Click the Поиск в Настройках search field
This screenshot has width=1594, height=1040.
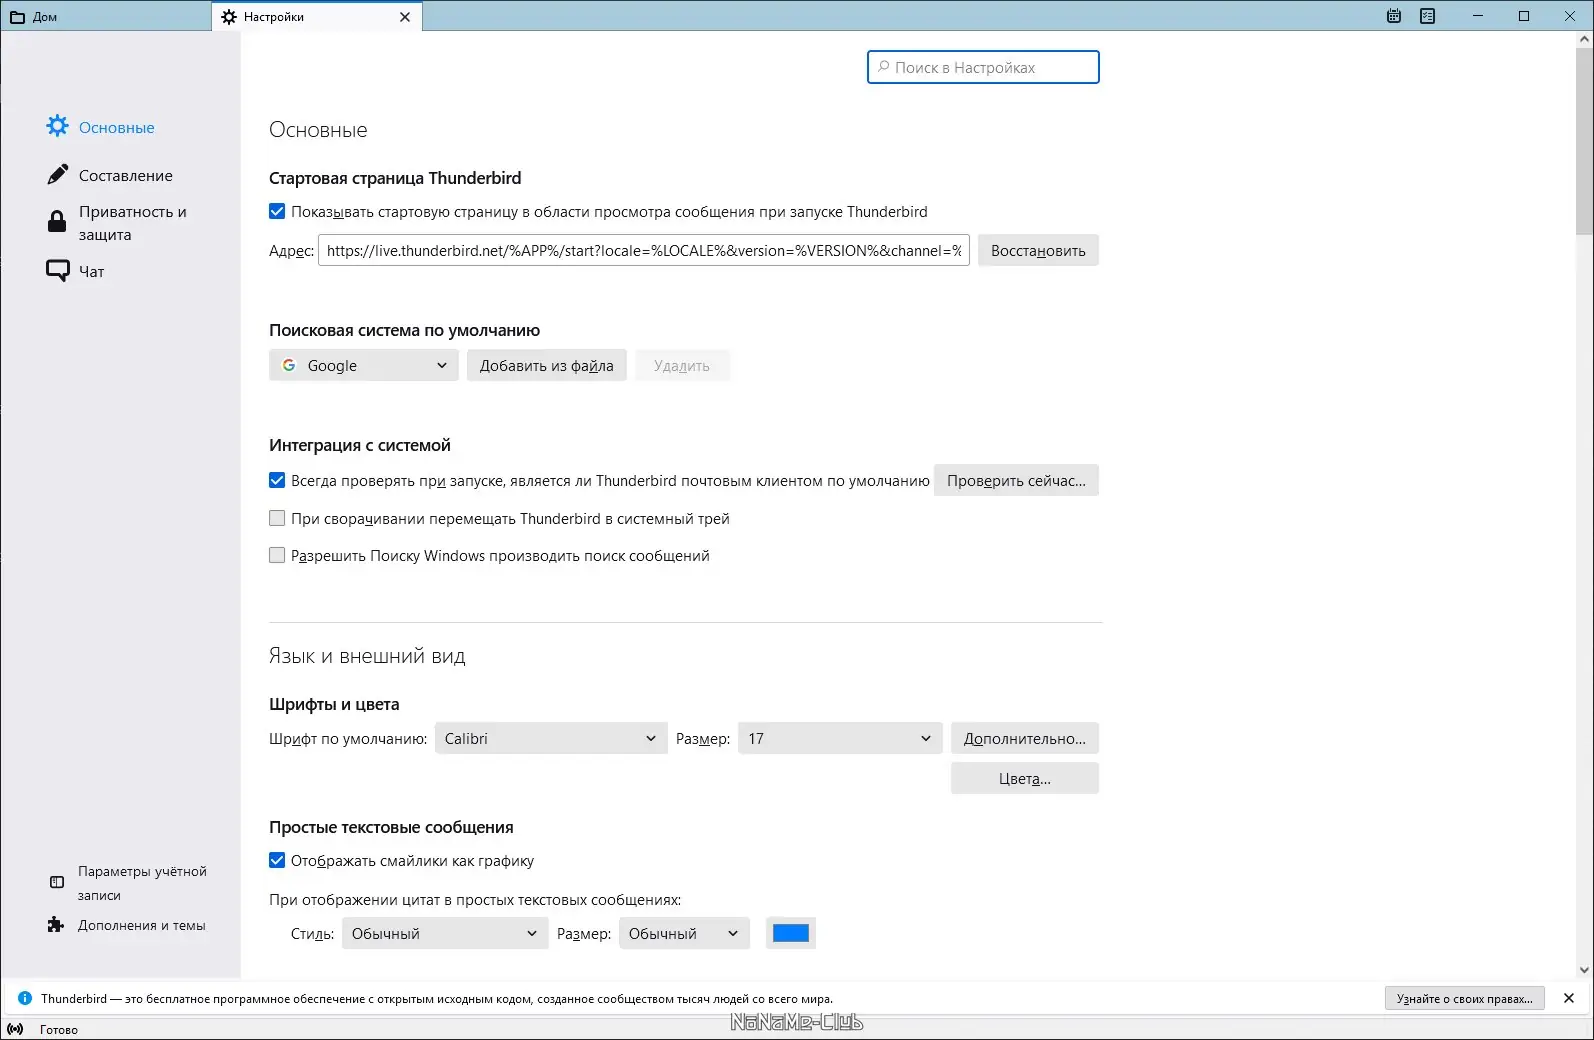click(x=983, y=67)
